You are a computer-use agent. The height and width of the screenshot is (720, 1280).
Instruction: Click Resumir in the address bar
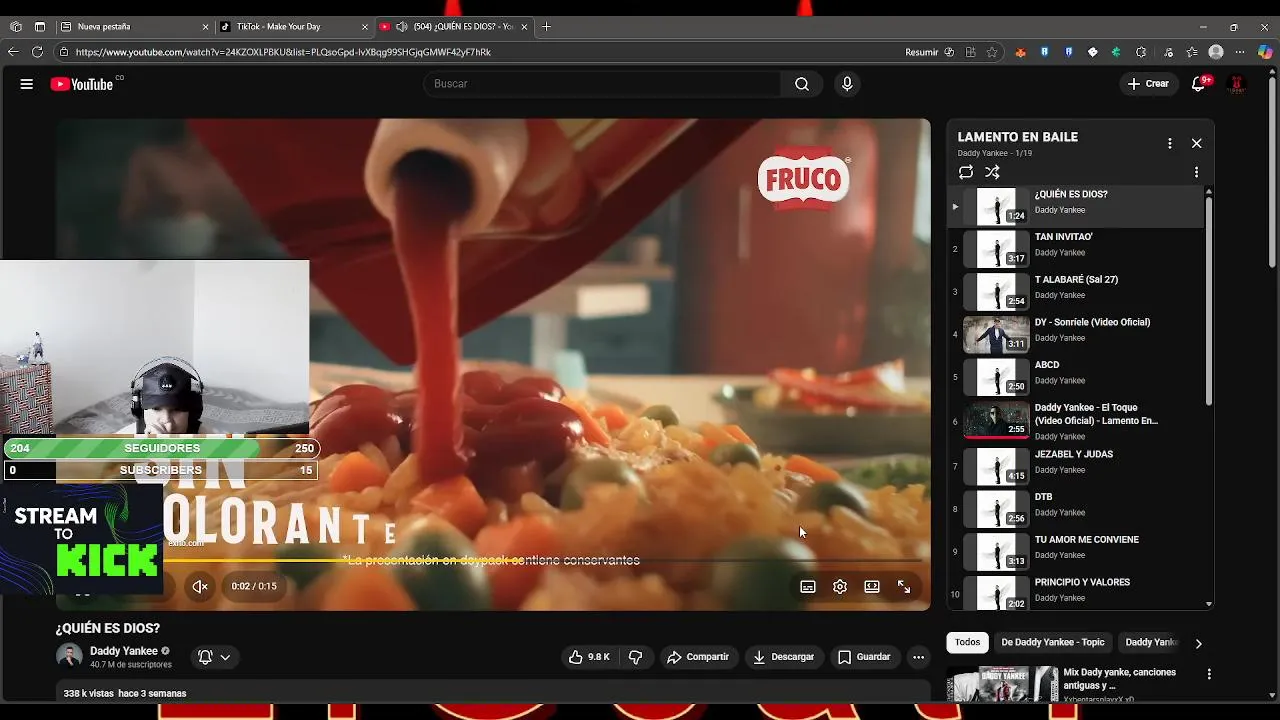(x=922, y=52)
